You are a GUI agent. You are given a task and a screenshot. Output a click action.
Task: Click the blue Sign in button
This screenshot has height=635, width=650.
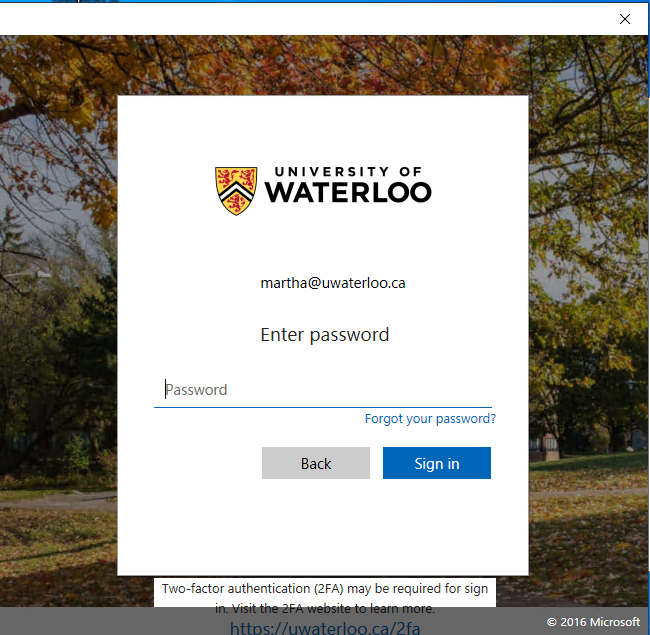(437, 464)
